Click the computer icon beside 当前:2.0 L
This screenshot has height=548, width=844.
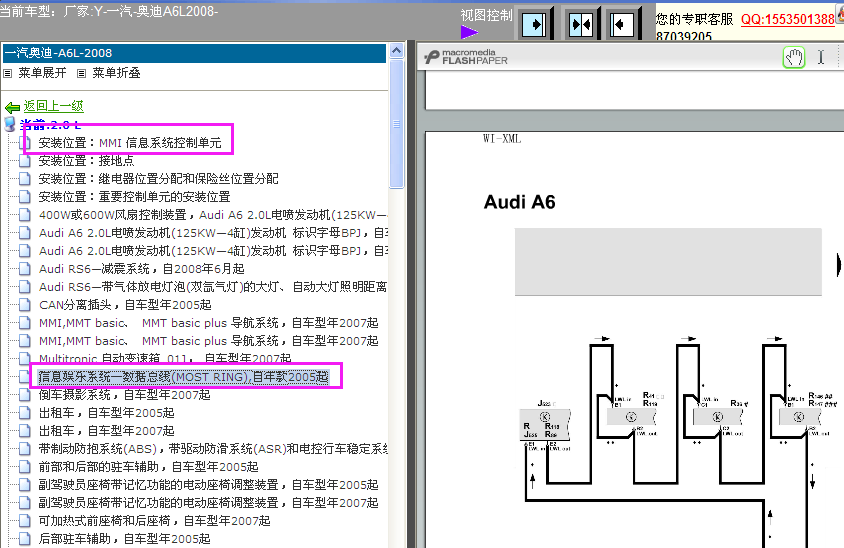click(x=10, y=124)
